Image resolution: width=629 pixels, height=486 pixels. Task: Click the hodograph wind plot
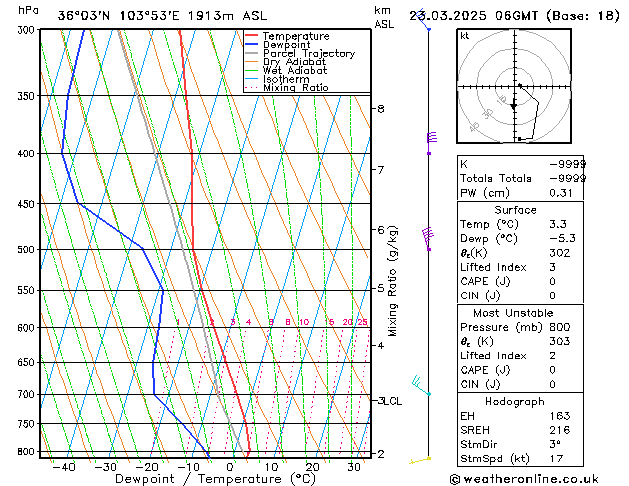point(514,86)
